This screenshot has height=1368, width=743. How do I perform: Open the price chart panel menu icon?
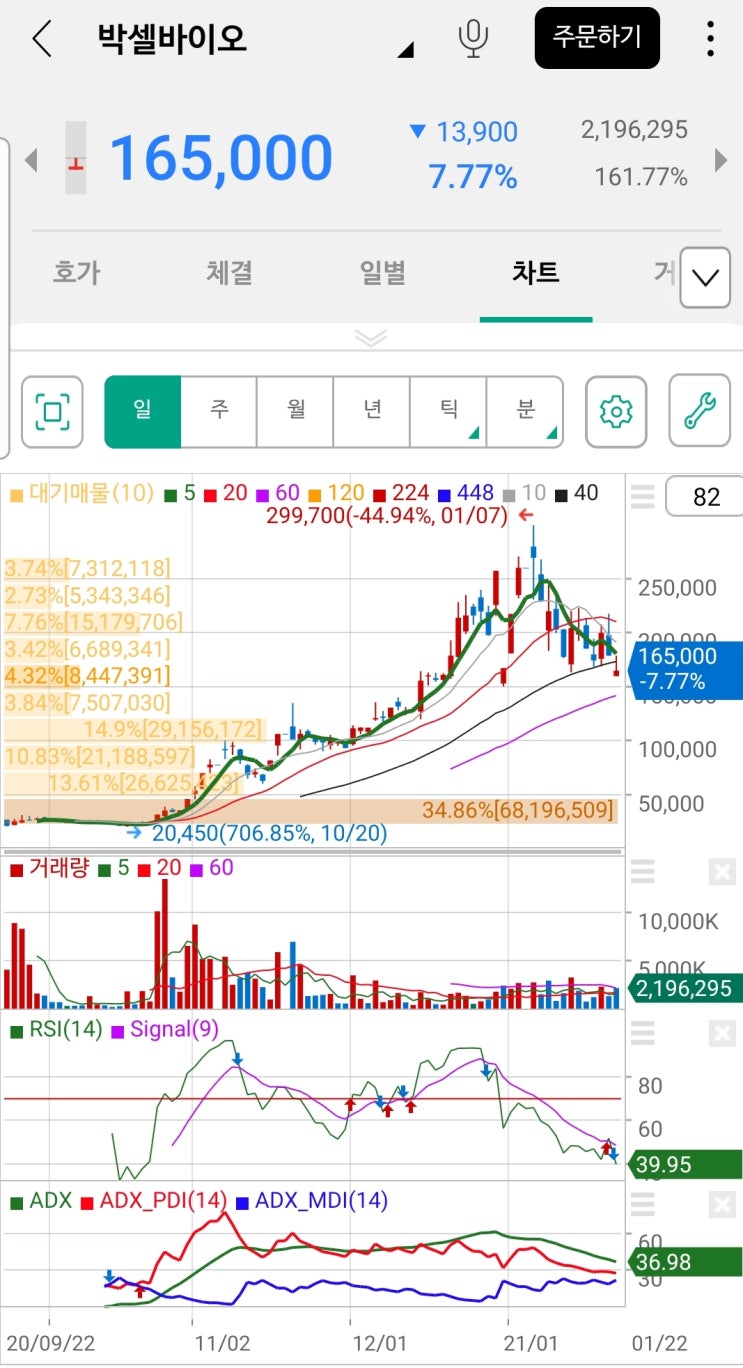642,497
